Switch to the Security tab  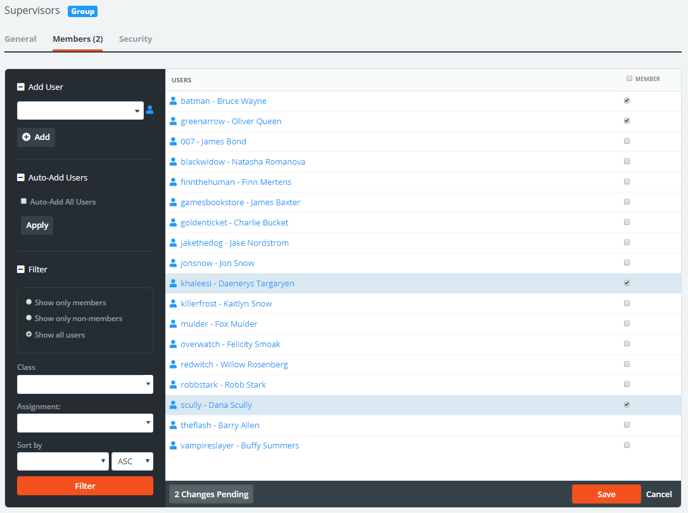135,39
